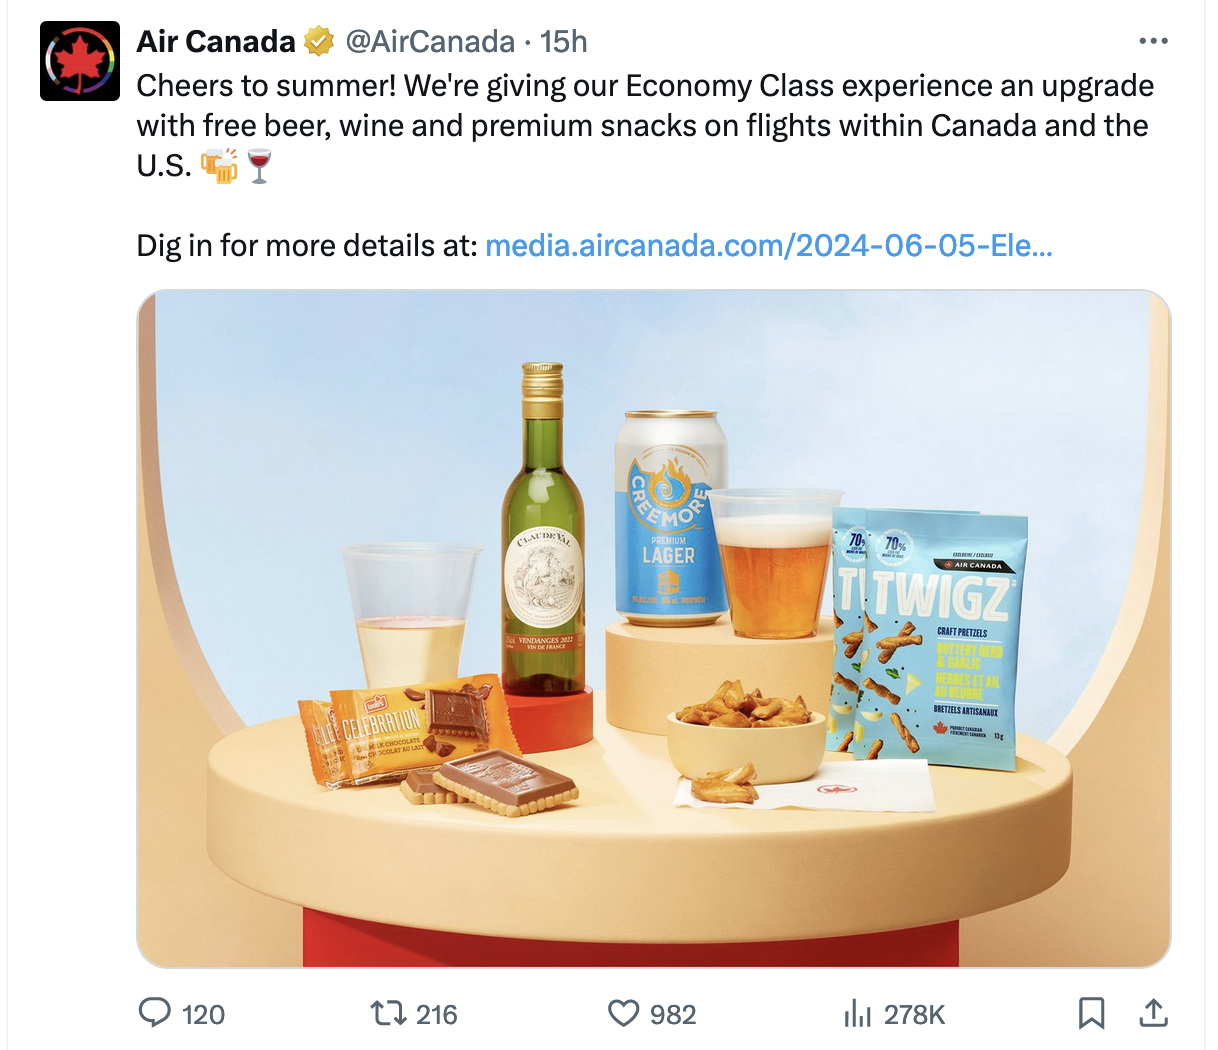Like the tweet with the heart icon
The width and height of the screenshot is (1218, 1050).
click(x=623, y=1013)
